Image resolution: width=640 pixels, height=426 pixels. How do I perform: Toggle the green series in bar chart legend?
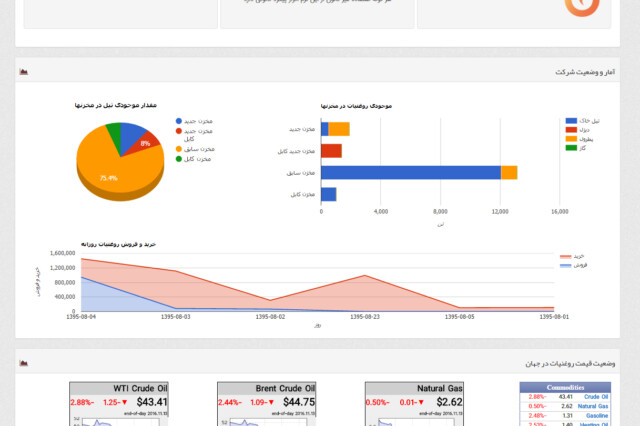click(572, 147)
